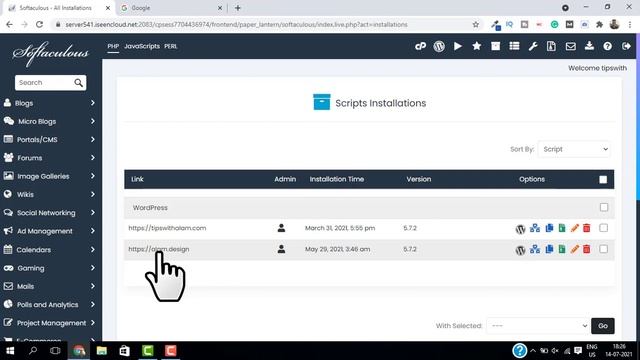
Task: Open cPanel icon in Softaculous top bar
Action: (420, 46)
